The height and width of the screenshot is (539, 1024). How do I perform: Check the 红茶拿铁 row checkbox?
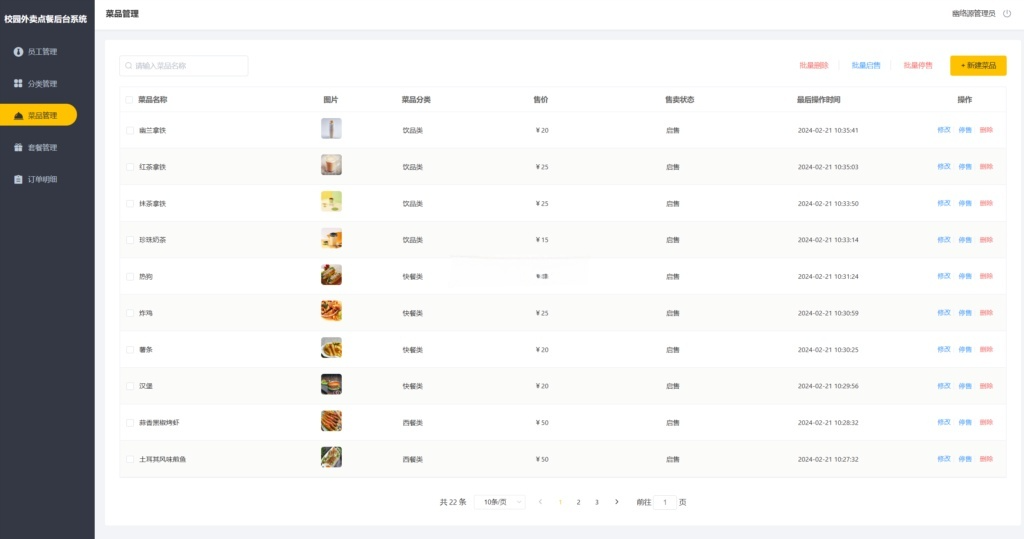coord(129,167)
